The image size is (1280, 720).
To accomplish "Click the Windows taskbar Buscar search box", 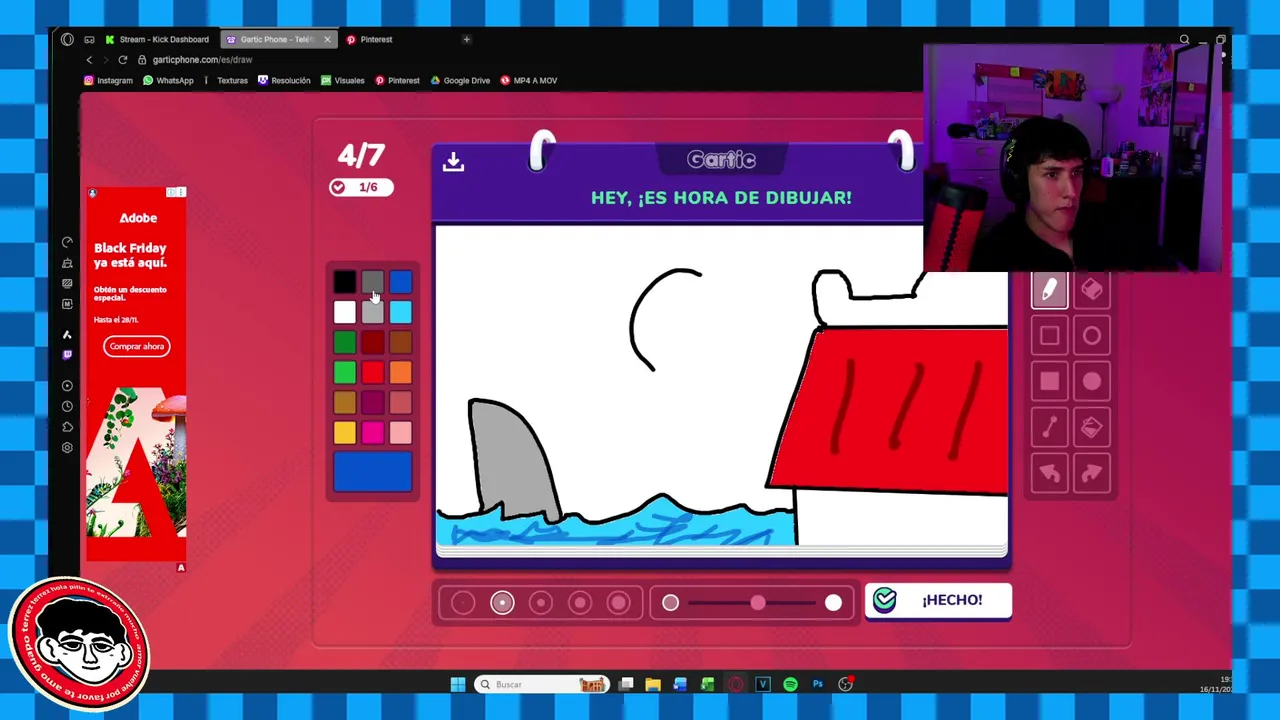I will 541,684.
